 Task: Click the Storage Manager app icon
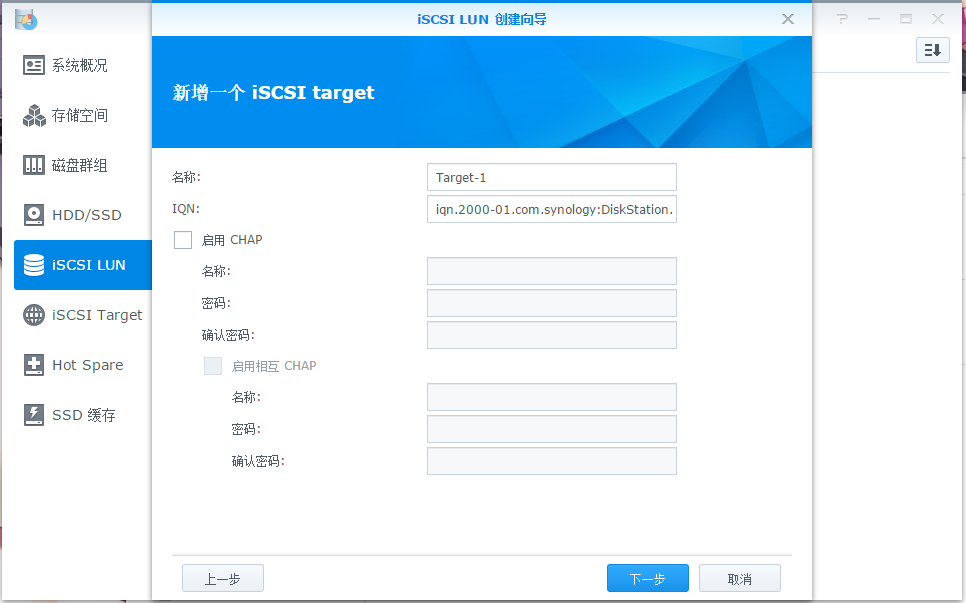(x=26, y=18)
